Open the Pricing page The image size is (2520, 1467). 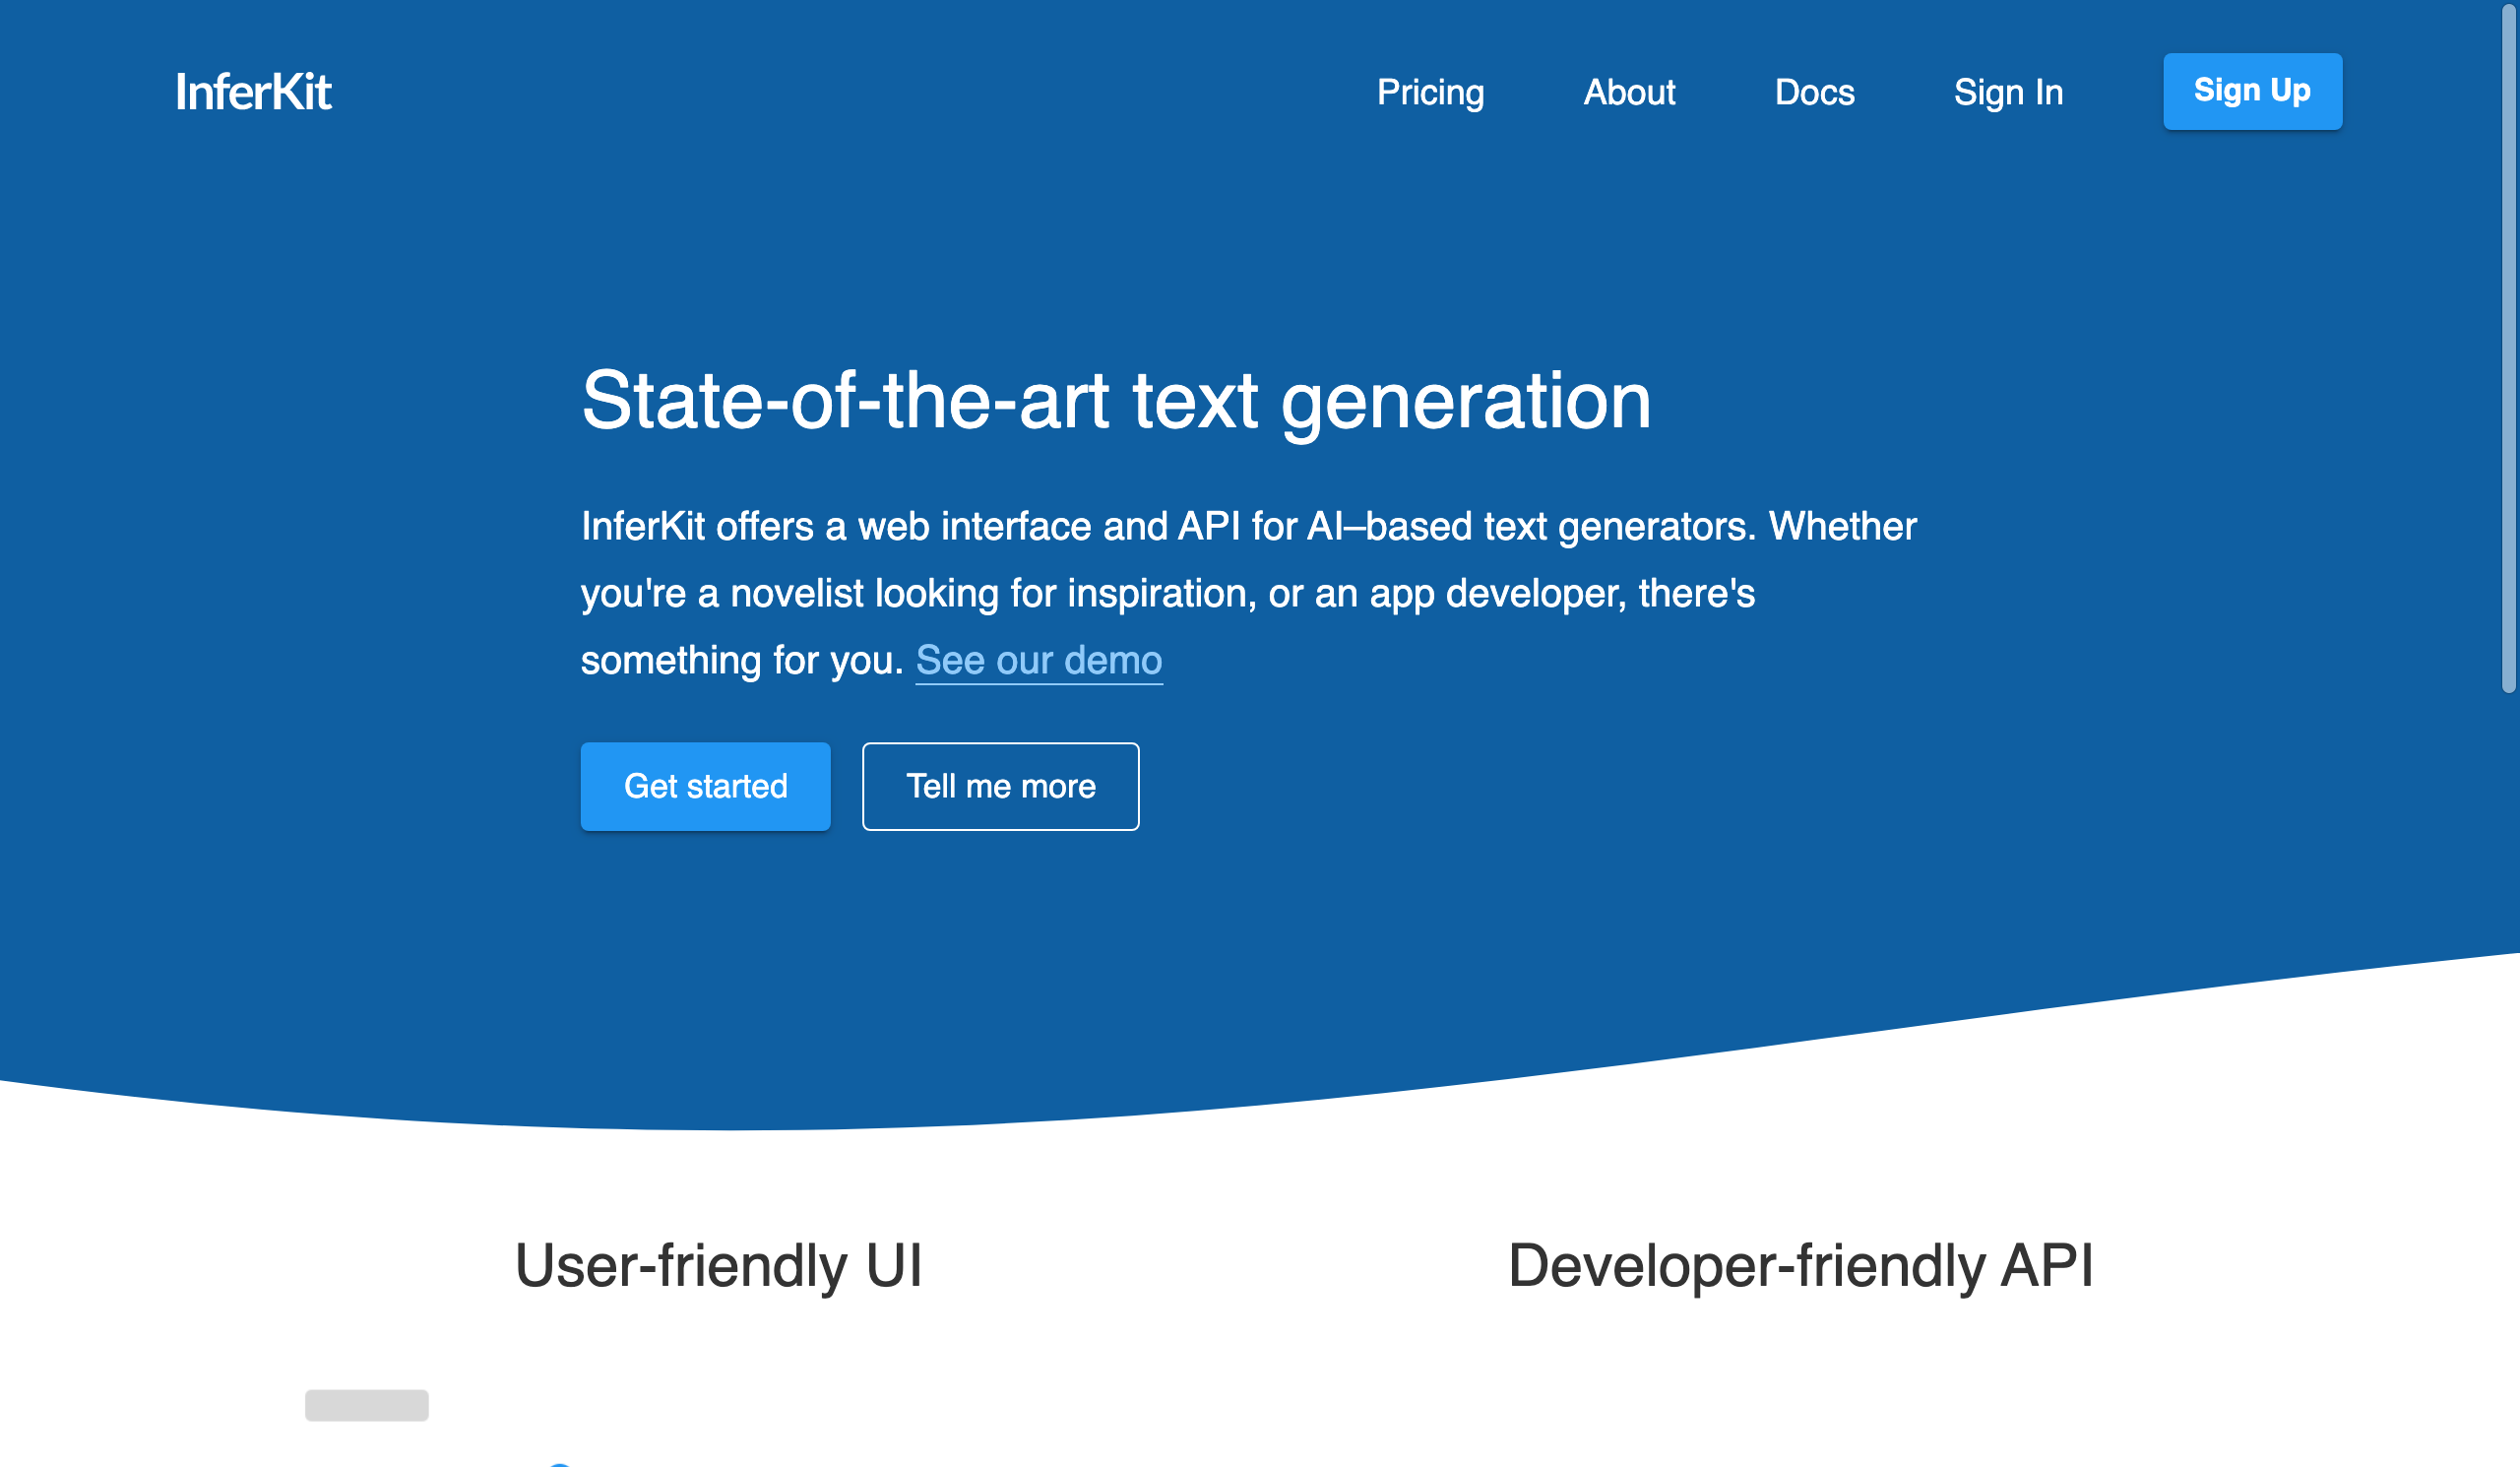(x=1430, y=92)
